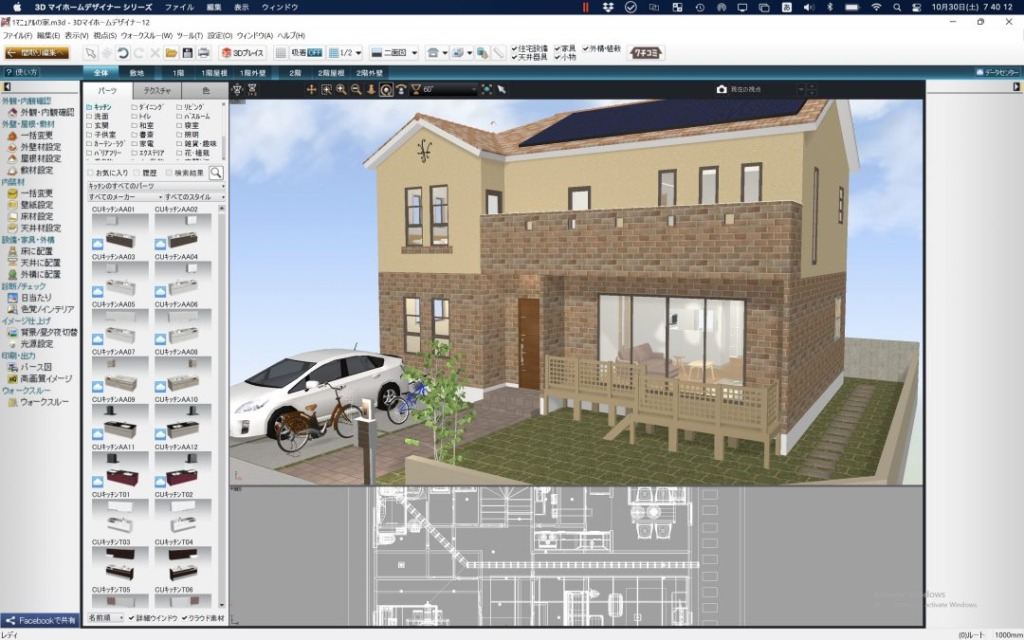The width and height of the screenshot is (1024, 640).
Task: Click the Undo arrow icon in the toolbar
Action: point(123,53)
